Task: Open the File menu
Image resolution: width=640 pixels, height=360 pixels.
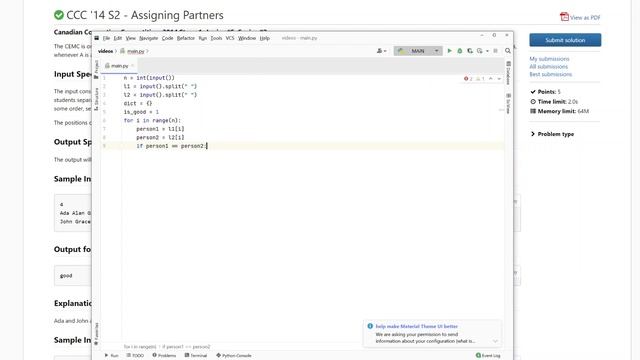Action: [x=107, y=38]
